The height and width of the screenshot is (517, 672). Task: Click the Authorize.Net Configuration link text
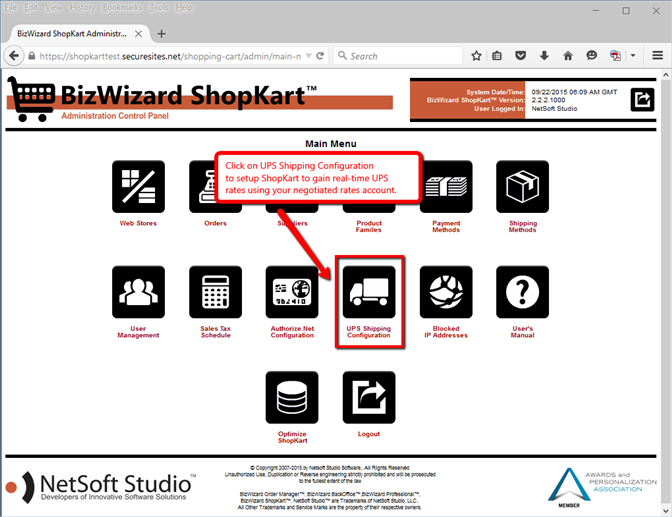292,332
